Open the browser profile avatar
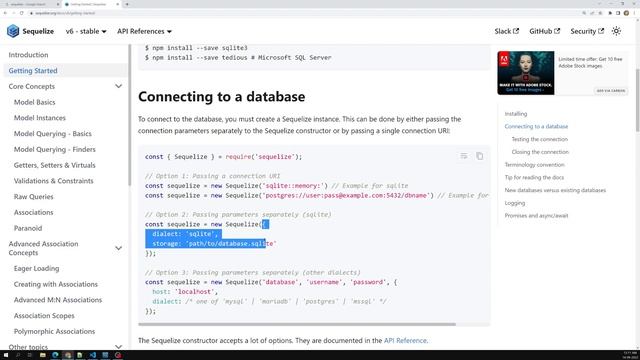640x360 pixels. pos(626,13)
